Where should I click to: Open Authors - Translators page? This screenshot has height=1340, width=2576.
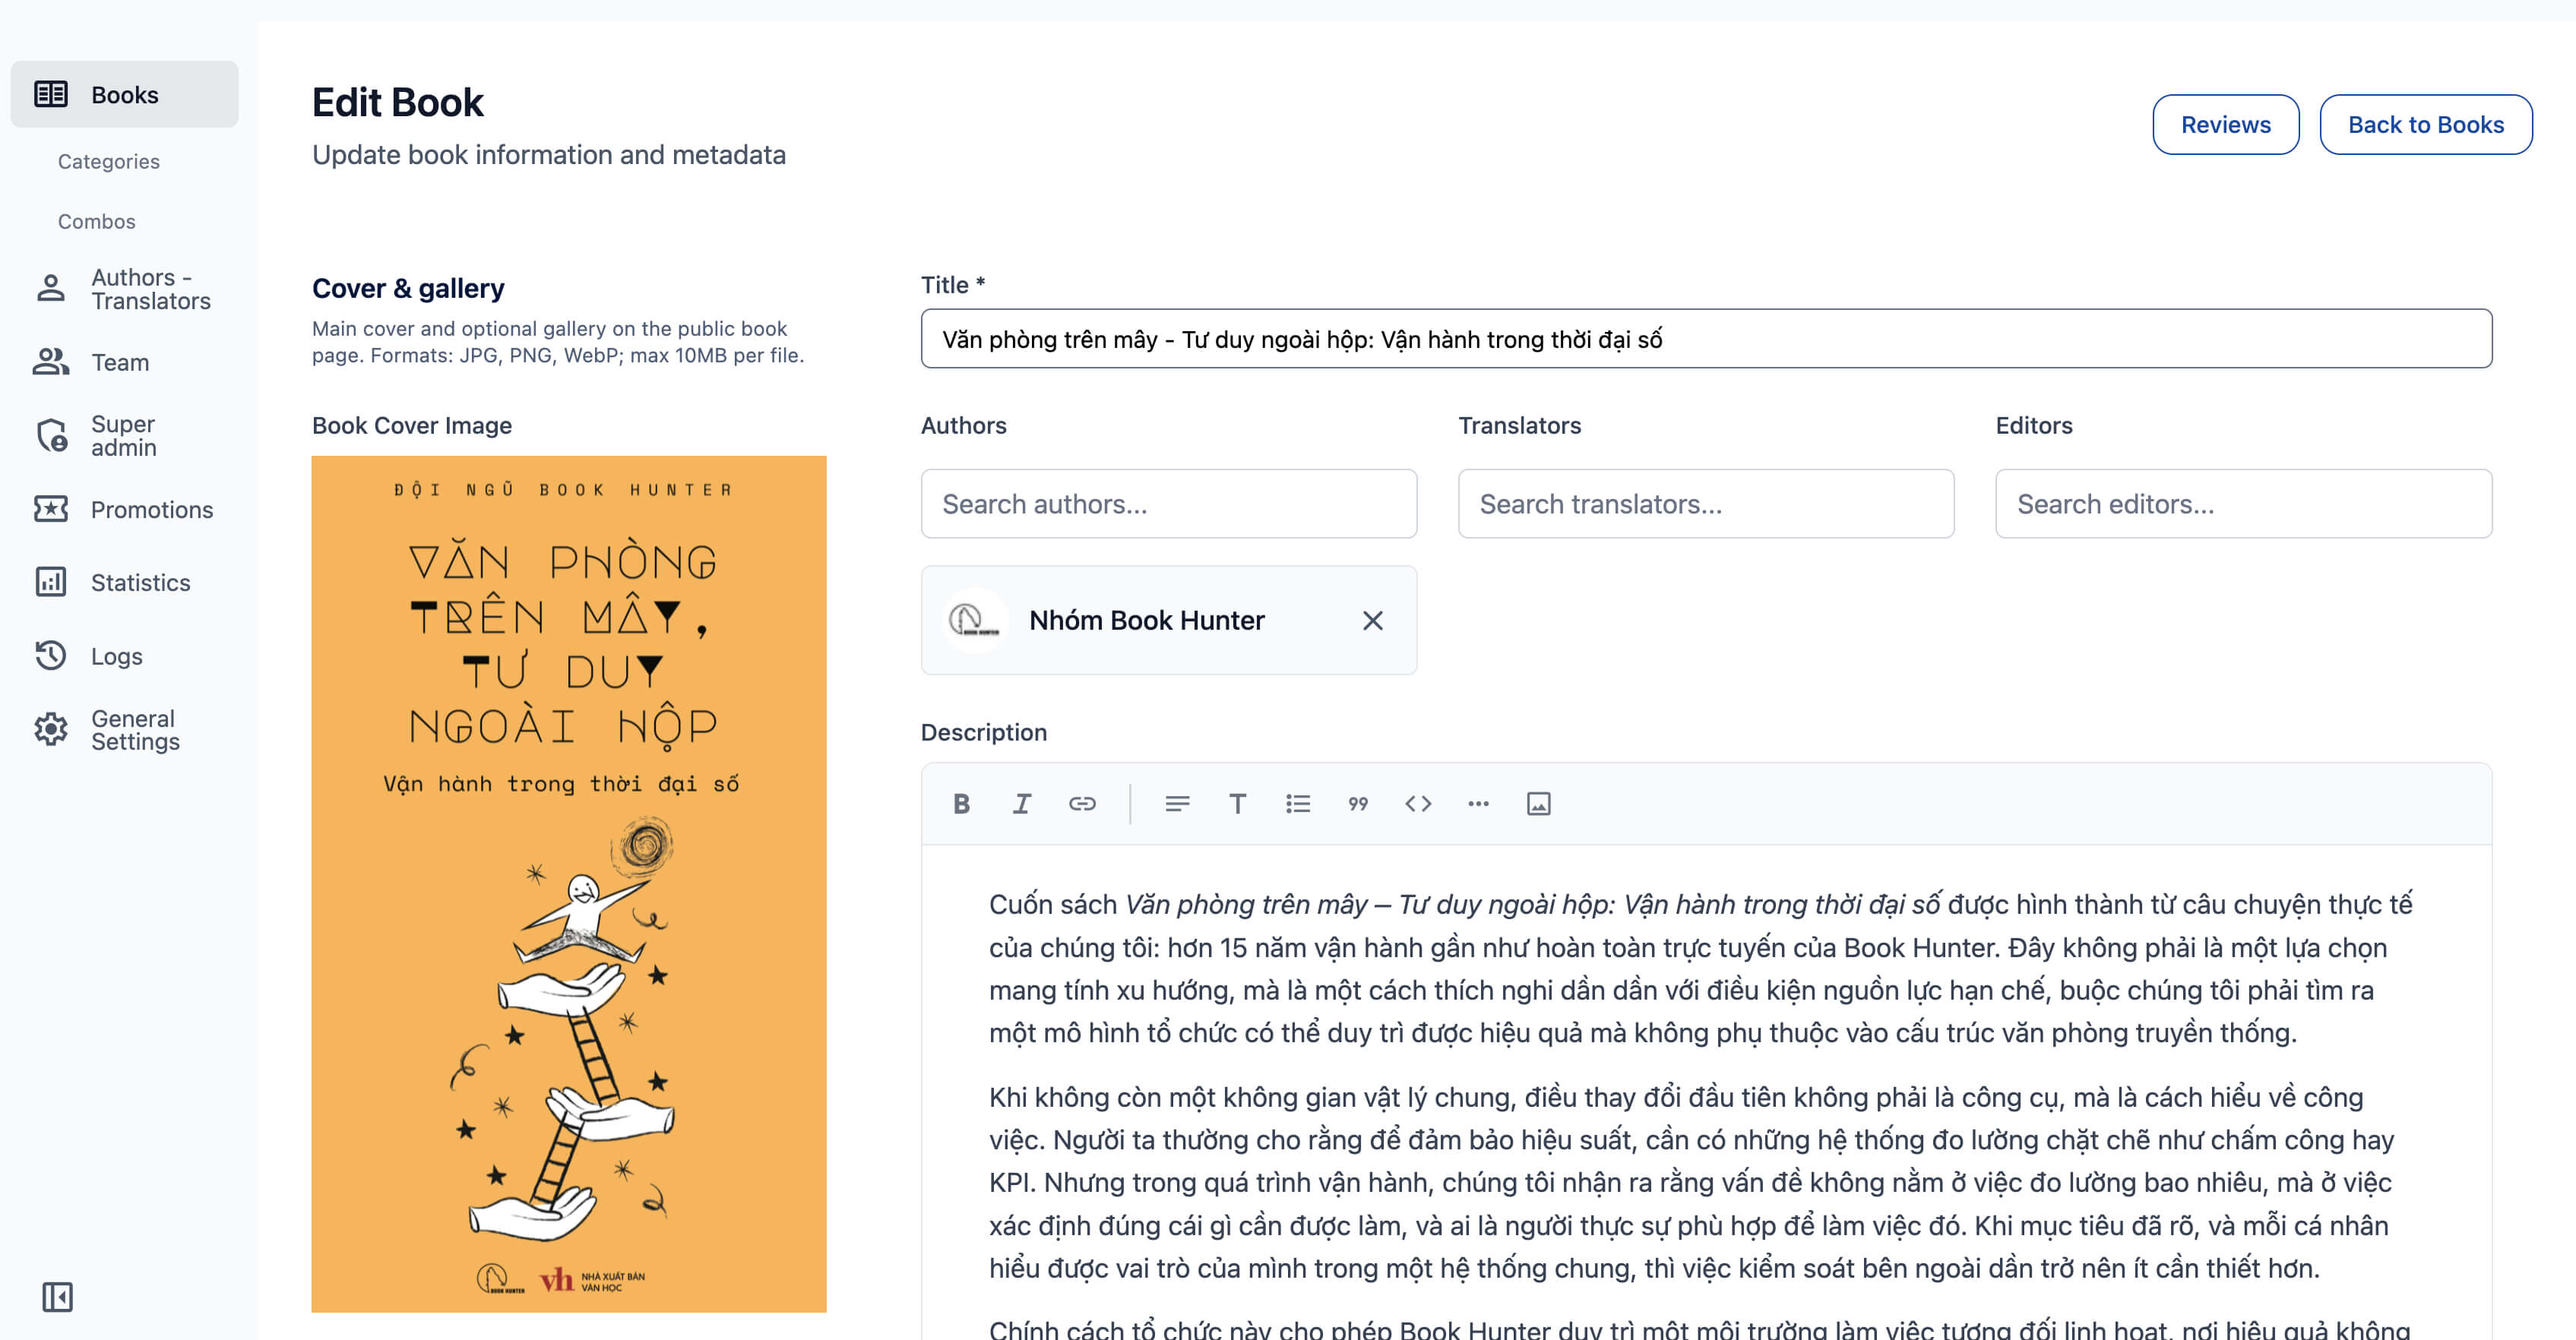click(150, 289)
